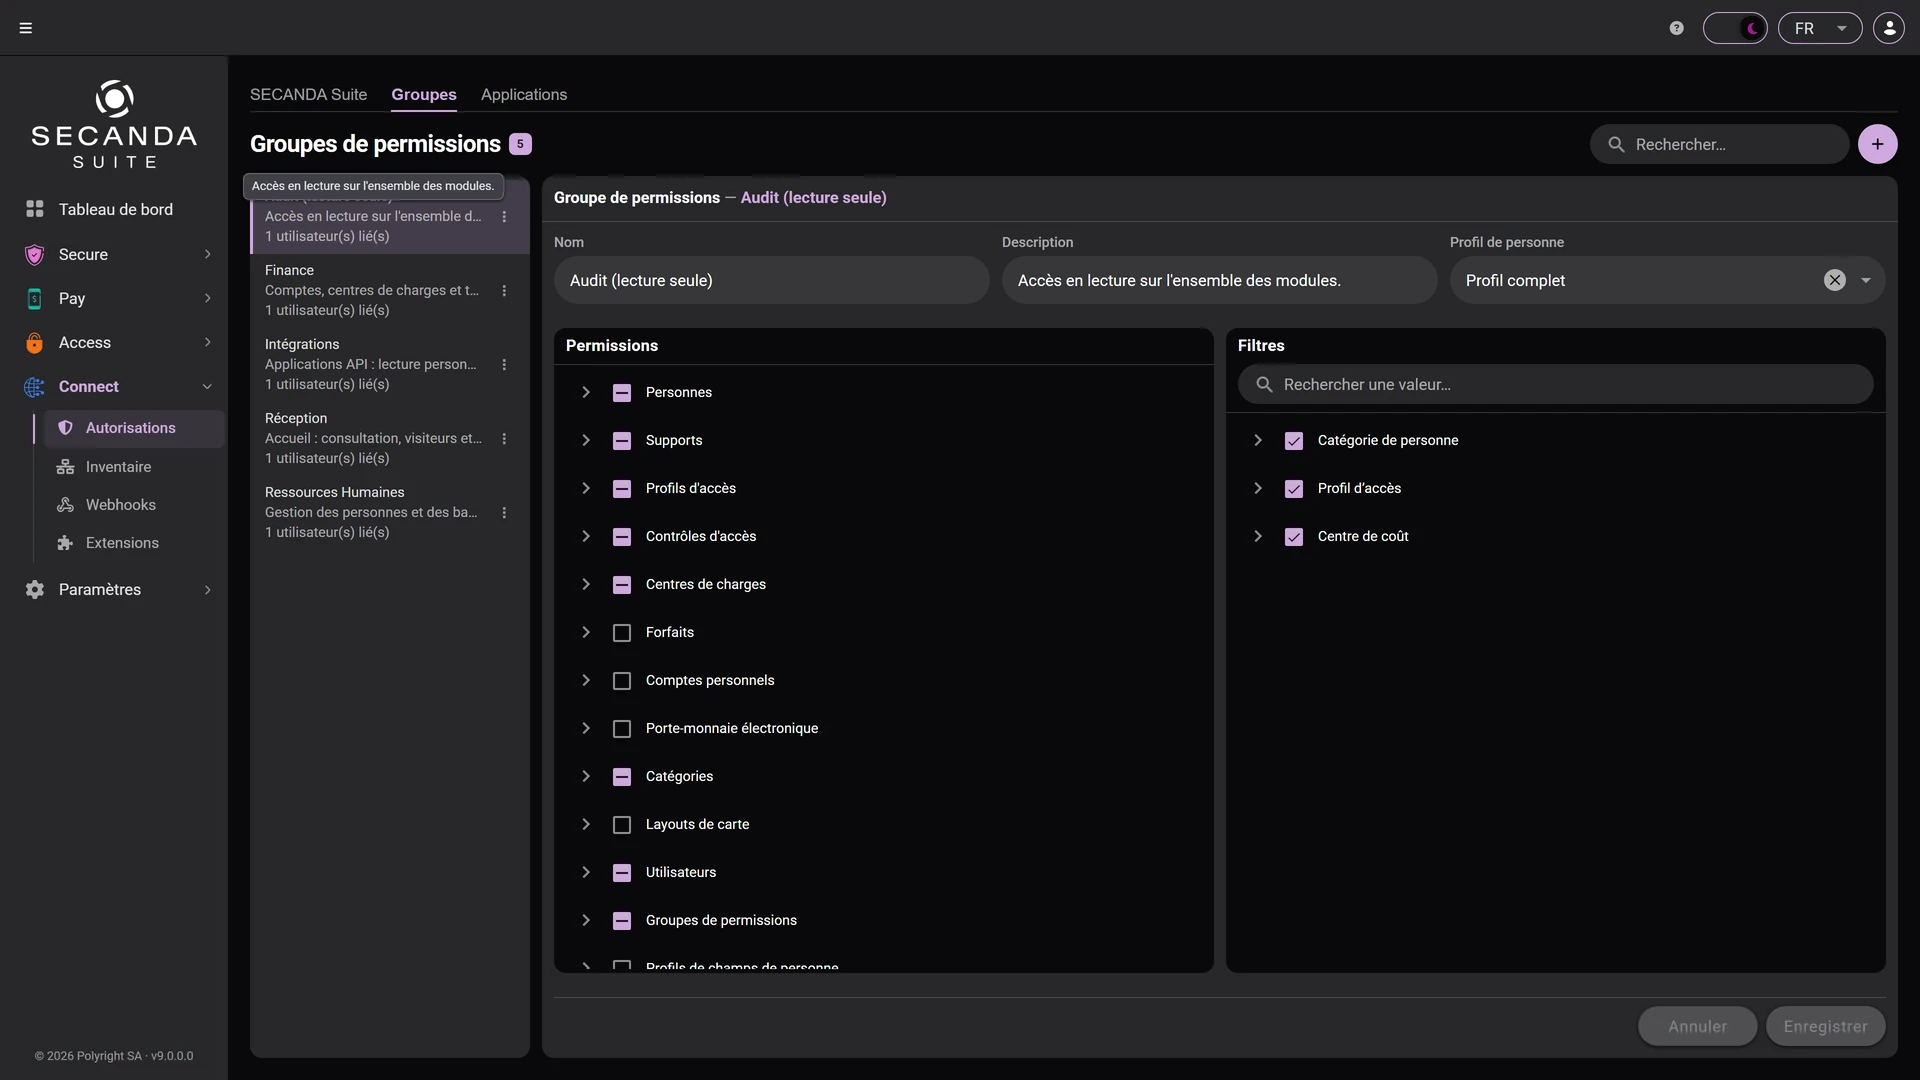This screenshot has width=1920, height=1080.
Task: Open the three-dot menu for Finance group
Action: tap(504, 290)
